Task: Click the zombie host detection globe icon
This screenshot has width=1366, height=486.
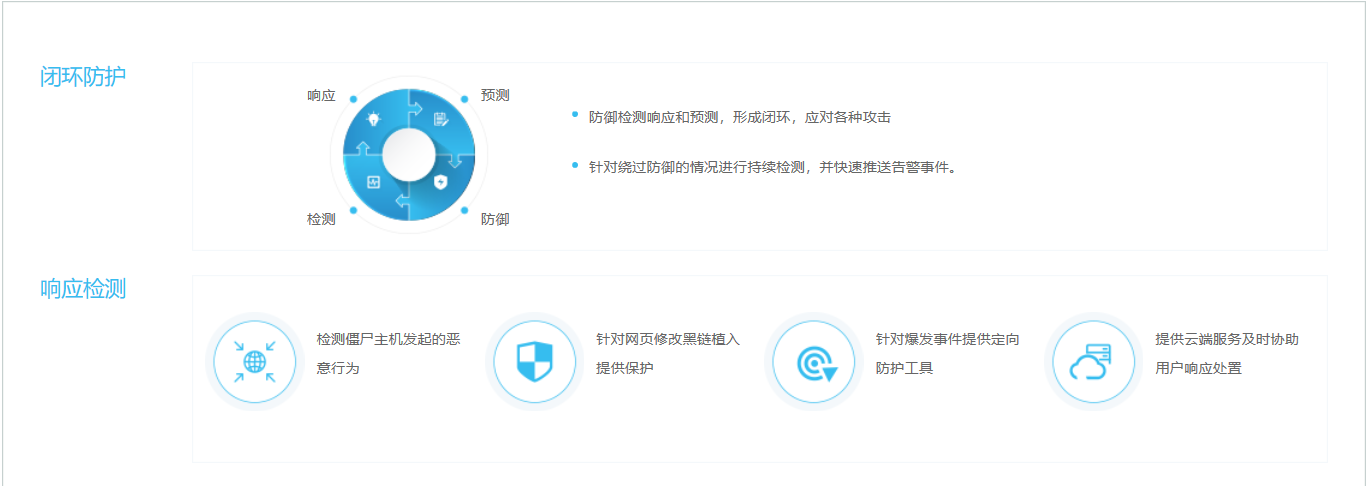Action: click(254, 362)
